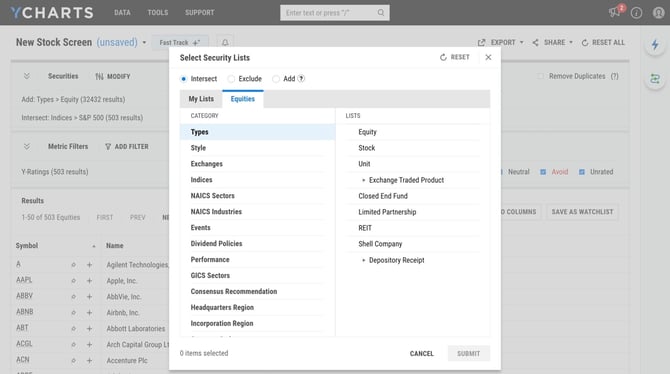Open the info help icon

(636, 13)
